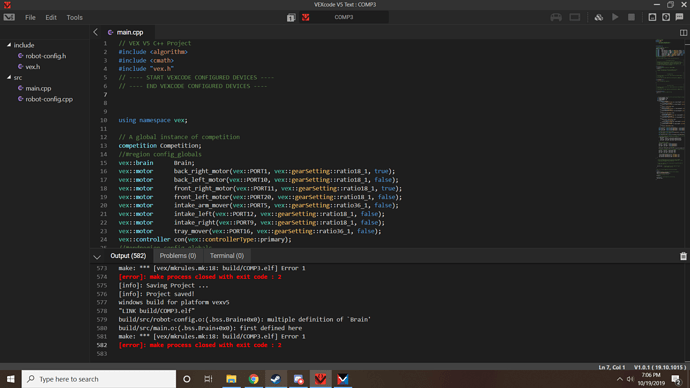Open the feedback chat icon
This screenshot has width=690, height=388.
pyautogui.click(x=679, y=17)
